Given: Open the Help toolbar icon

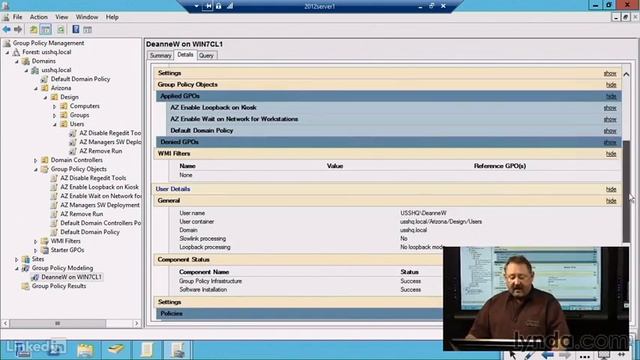Looking at the screenshot, I should click(76, 29).
